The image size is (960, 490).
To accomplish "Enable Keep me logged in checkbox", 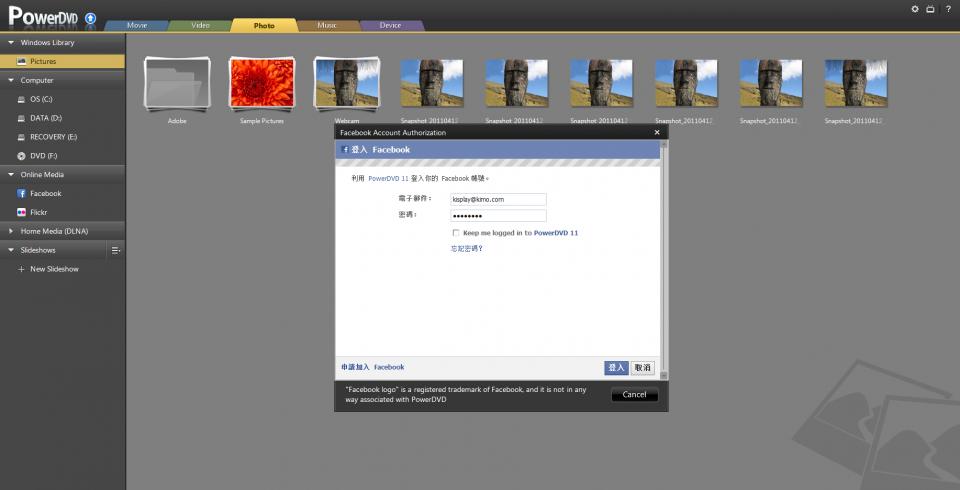I will click(456, 233).
